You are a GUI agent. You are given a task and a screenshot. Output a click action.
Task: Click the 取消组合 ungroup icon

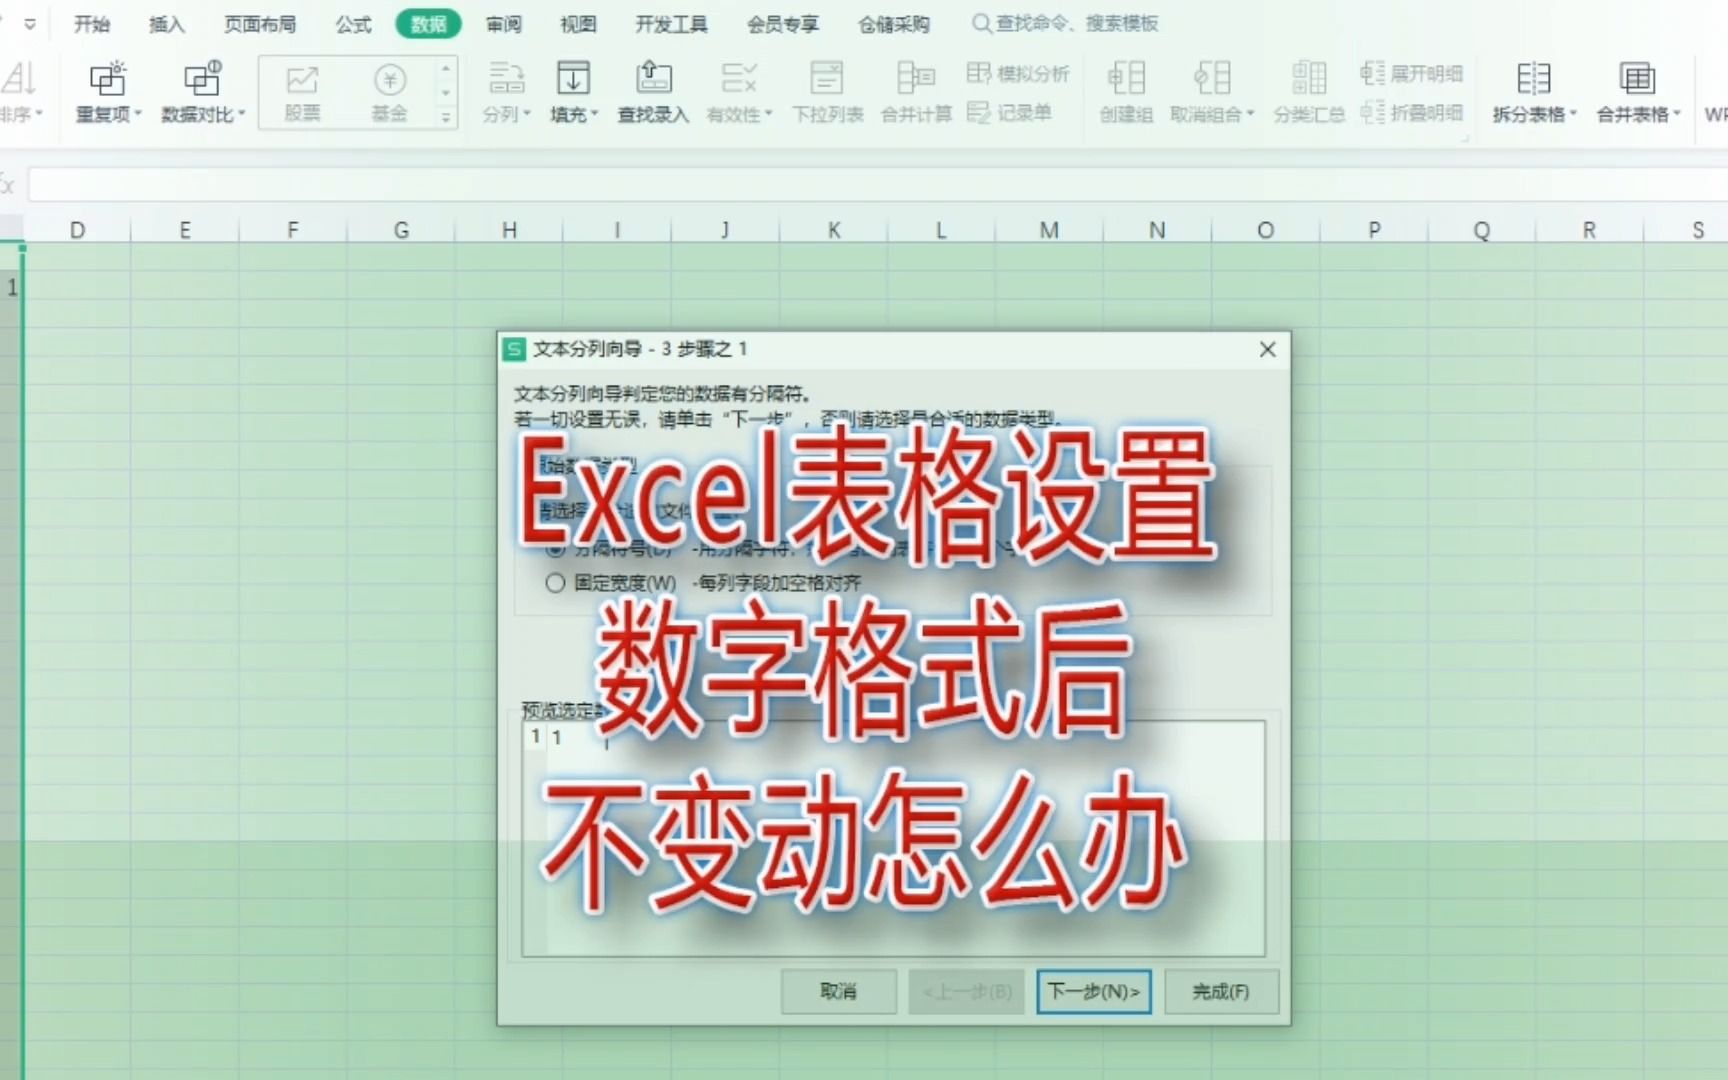click(1212, 78)
